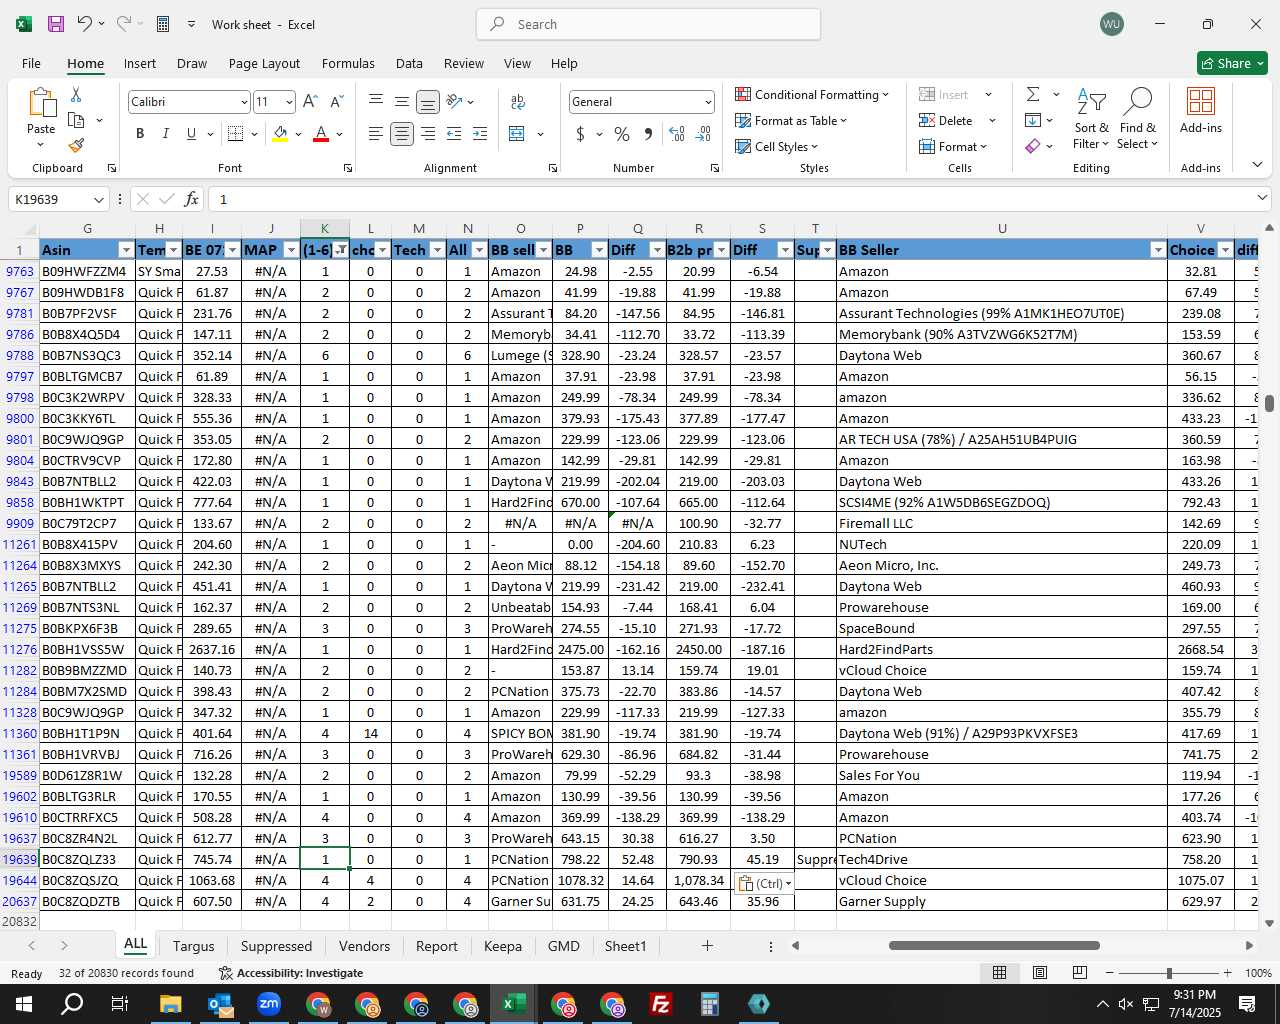Decrease font size with the small A
Image resolution: width=1280 pixels, height=1024 pixels.
point(336,101)
